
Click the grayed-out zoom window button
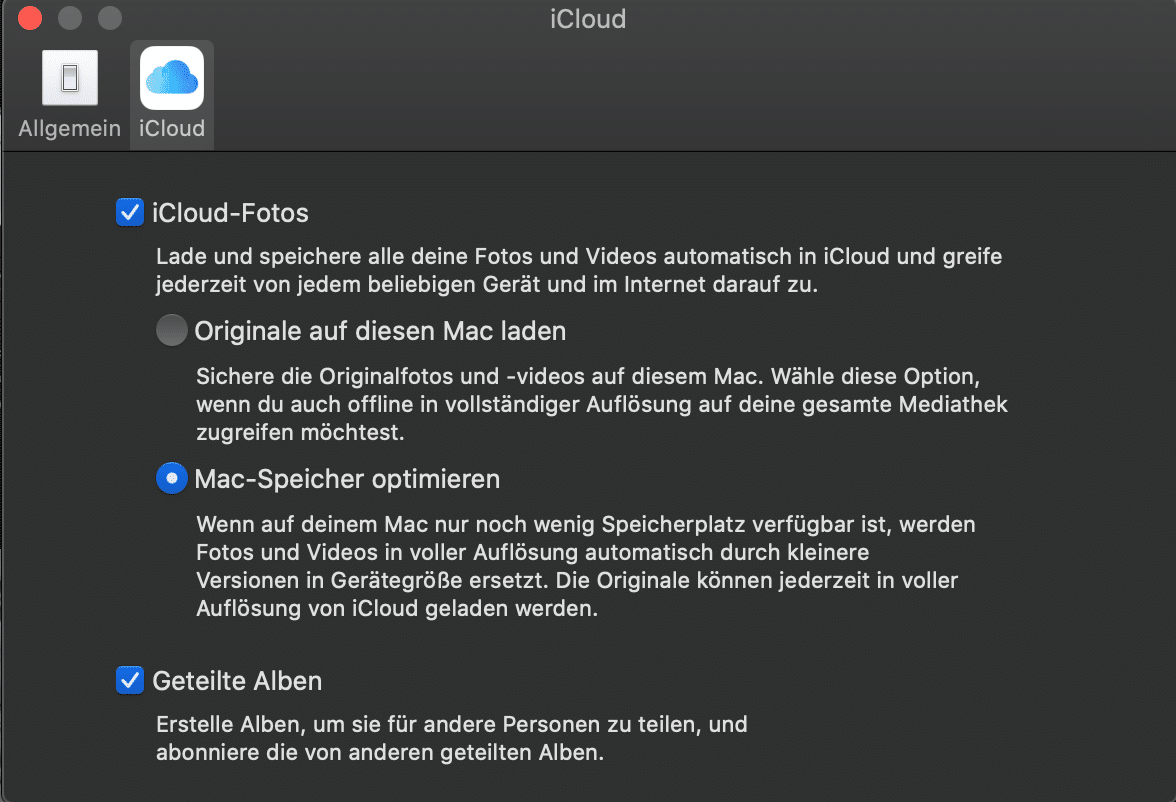110,17
